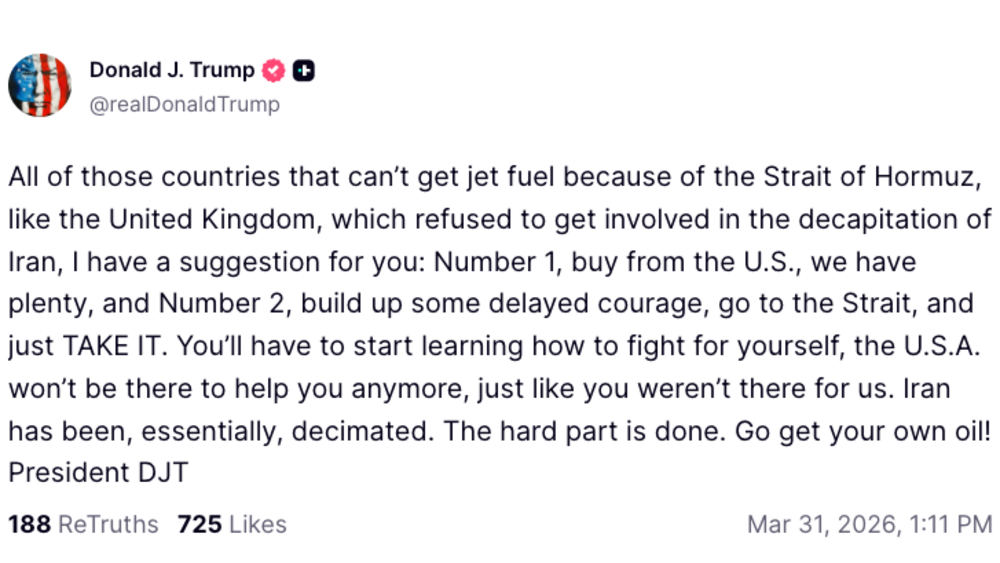
Task: Click the "President DJT" signature line
Action: [98, 473]
